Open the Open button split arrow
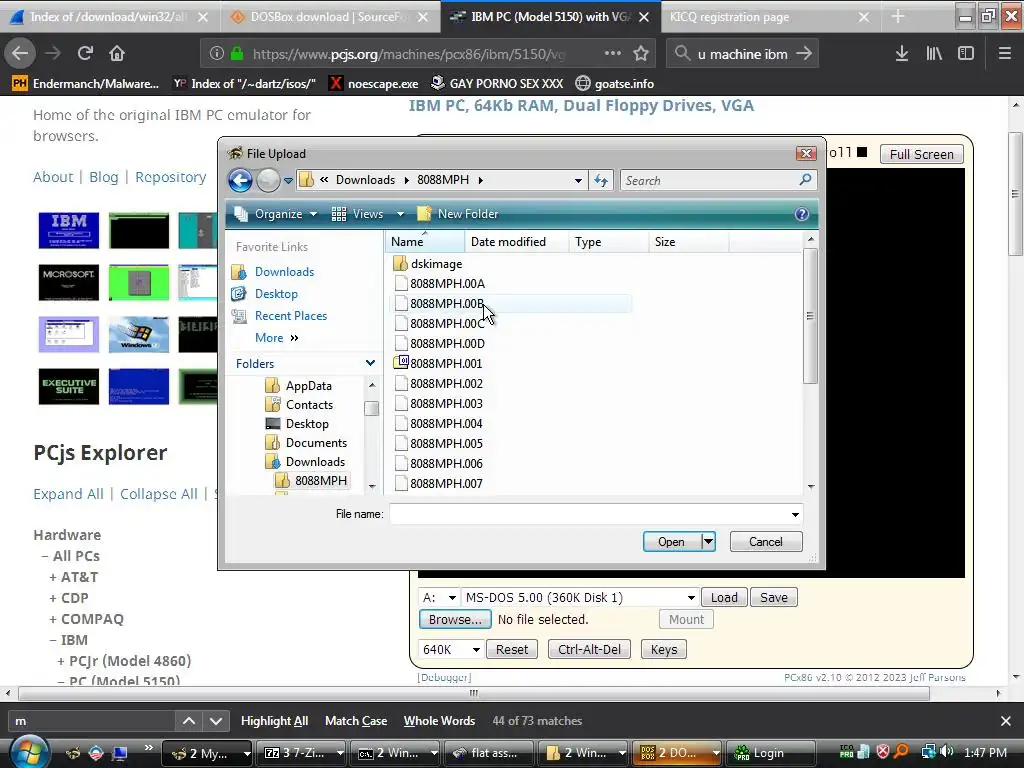 pyautogui.click(x=708, y=541)
